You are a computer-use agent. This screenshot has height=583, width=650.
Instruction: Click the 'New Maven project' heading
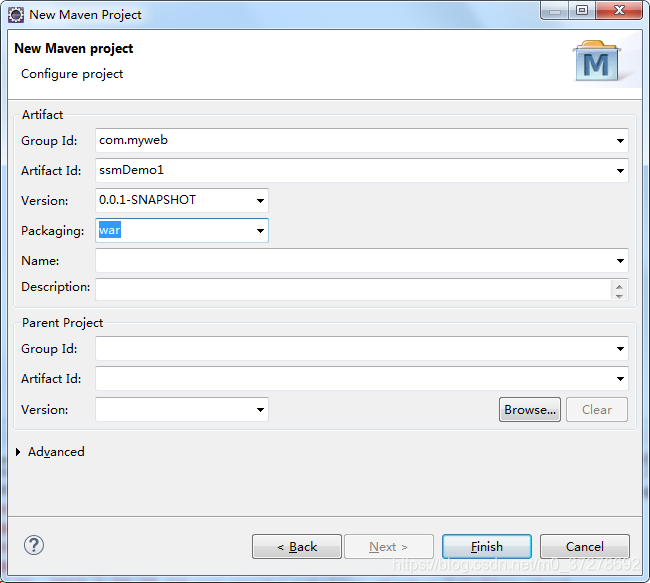pyautogui.click(x=74, y=49)
